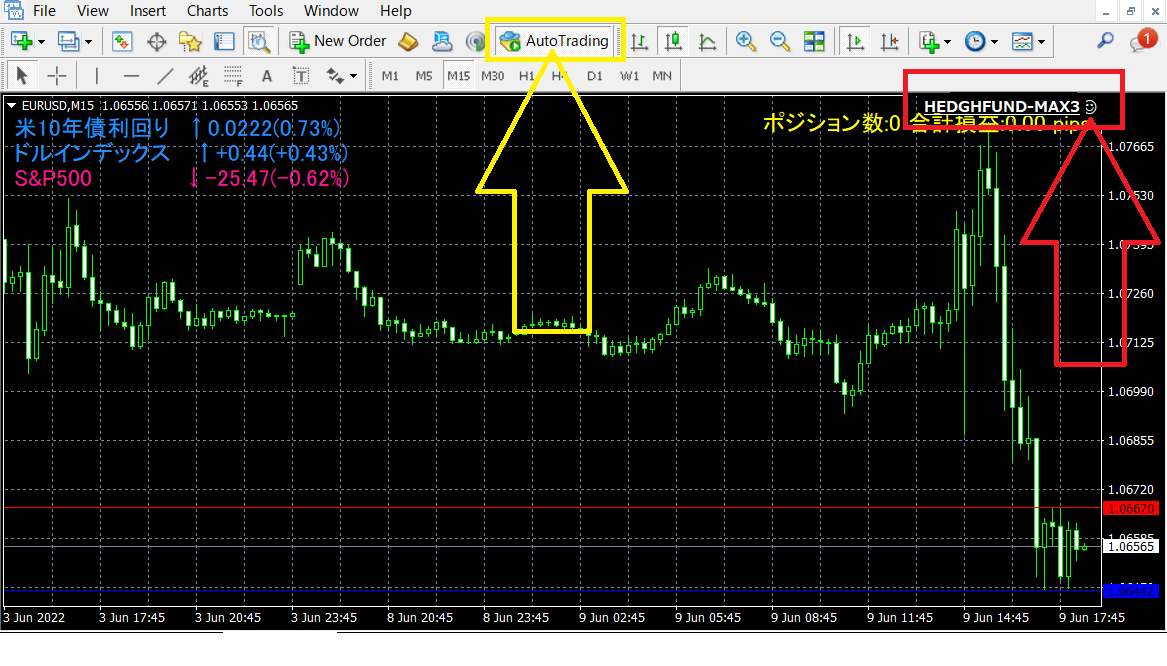Open the Profiles toolbar icon
1167x666 pixels.
pyautogui.click(x=68, y=41)
